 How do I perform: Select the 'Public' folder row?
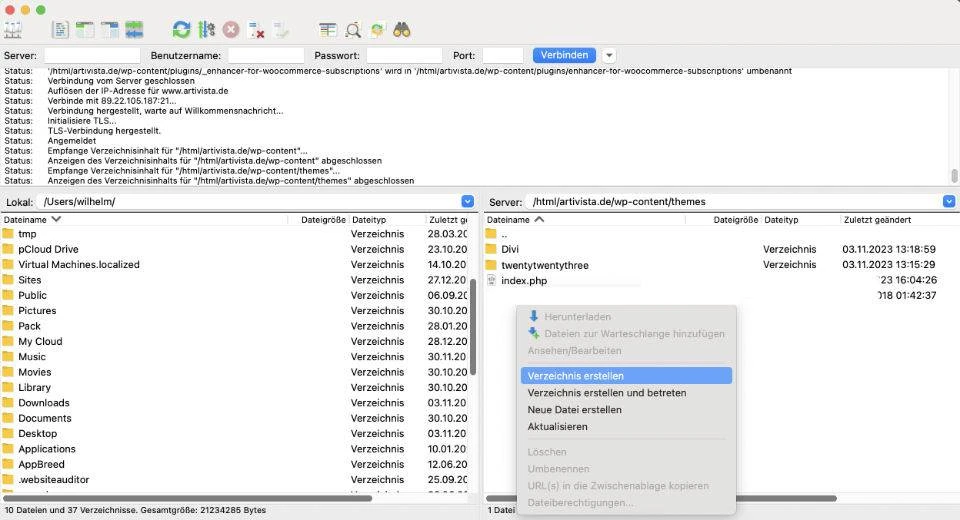236,295
